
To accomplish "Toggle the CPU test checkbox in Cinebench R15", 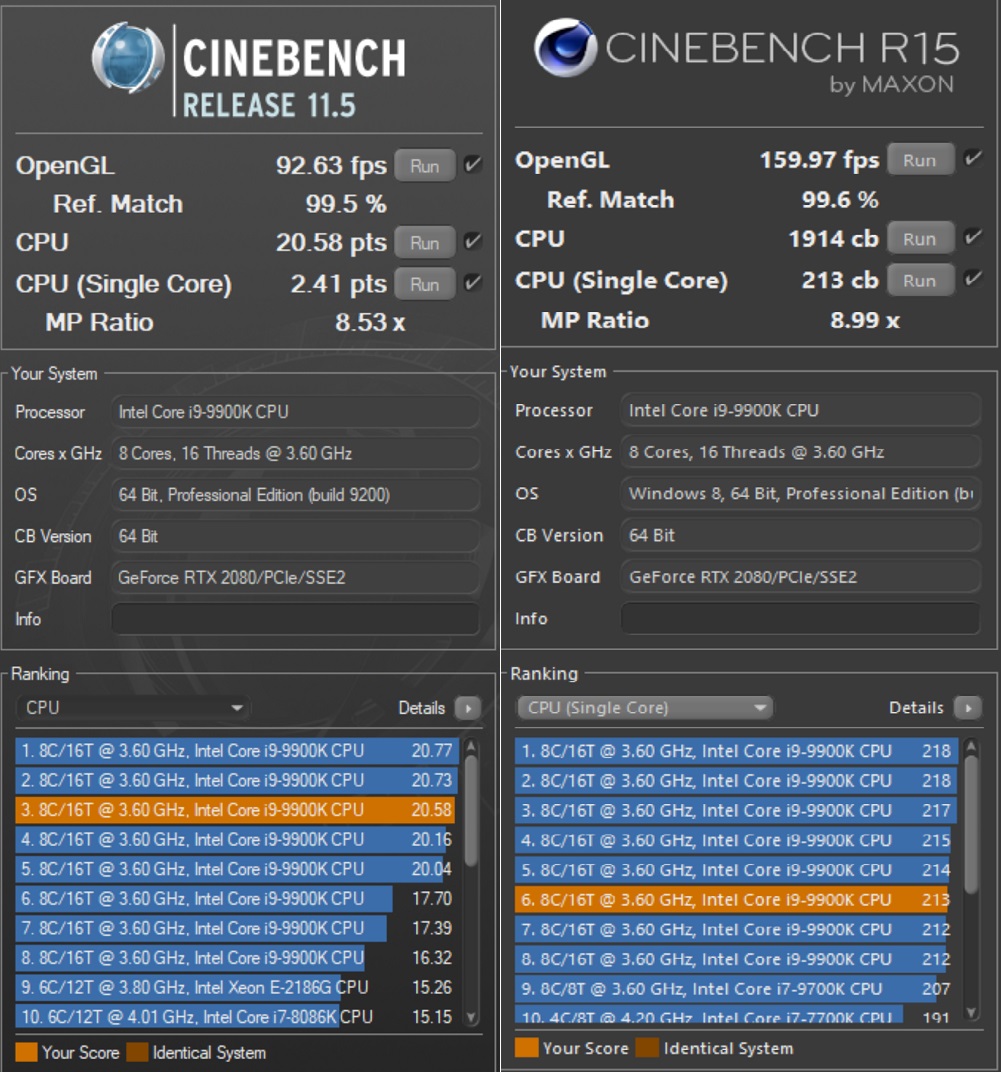I will click(972, 239).
